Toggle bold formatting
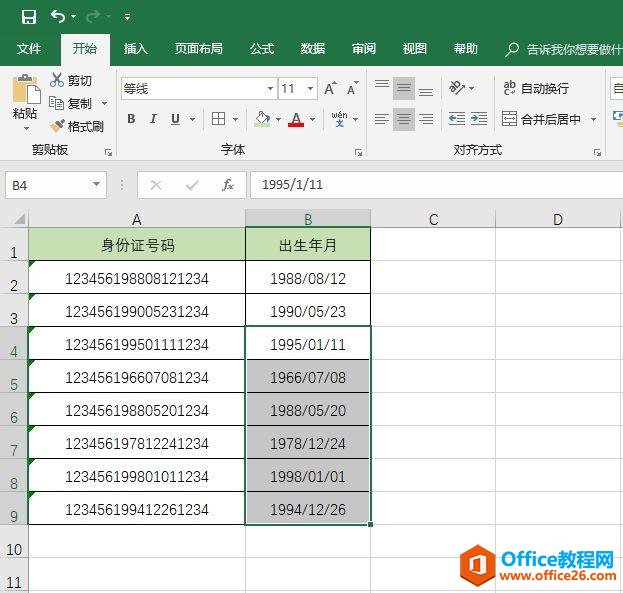The height and width of the screenshot is (593, 623). (x=131, y=118)
